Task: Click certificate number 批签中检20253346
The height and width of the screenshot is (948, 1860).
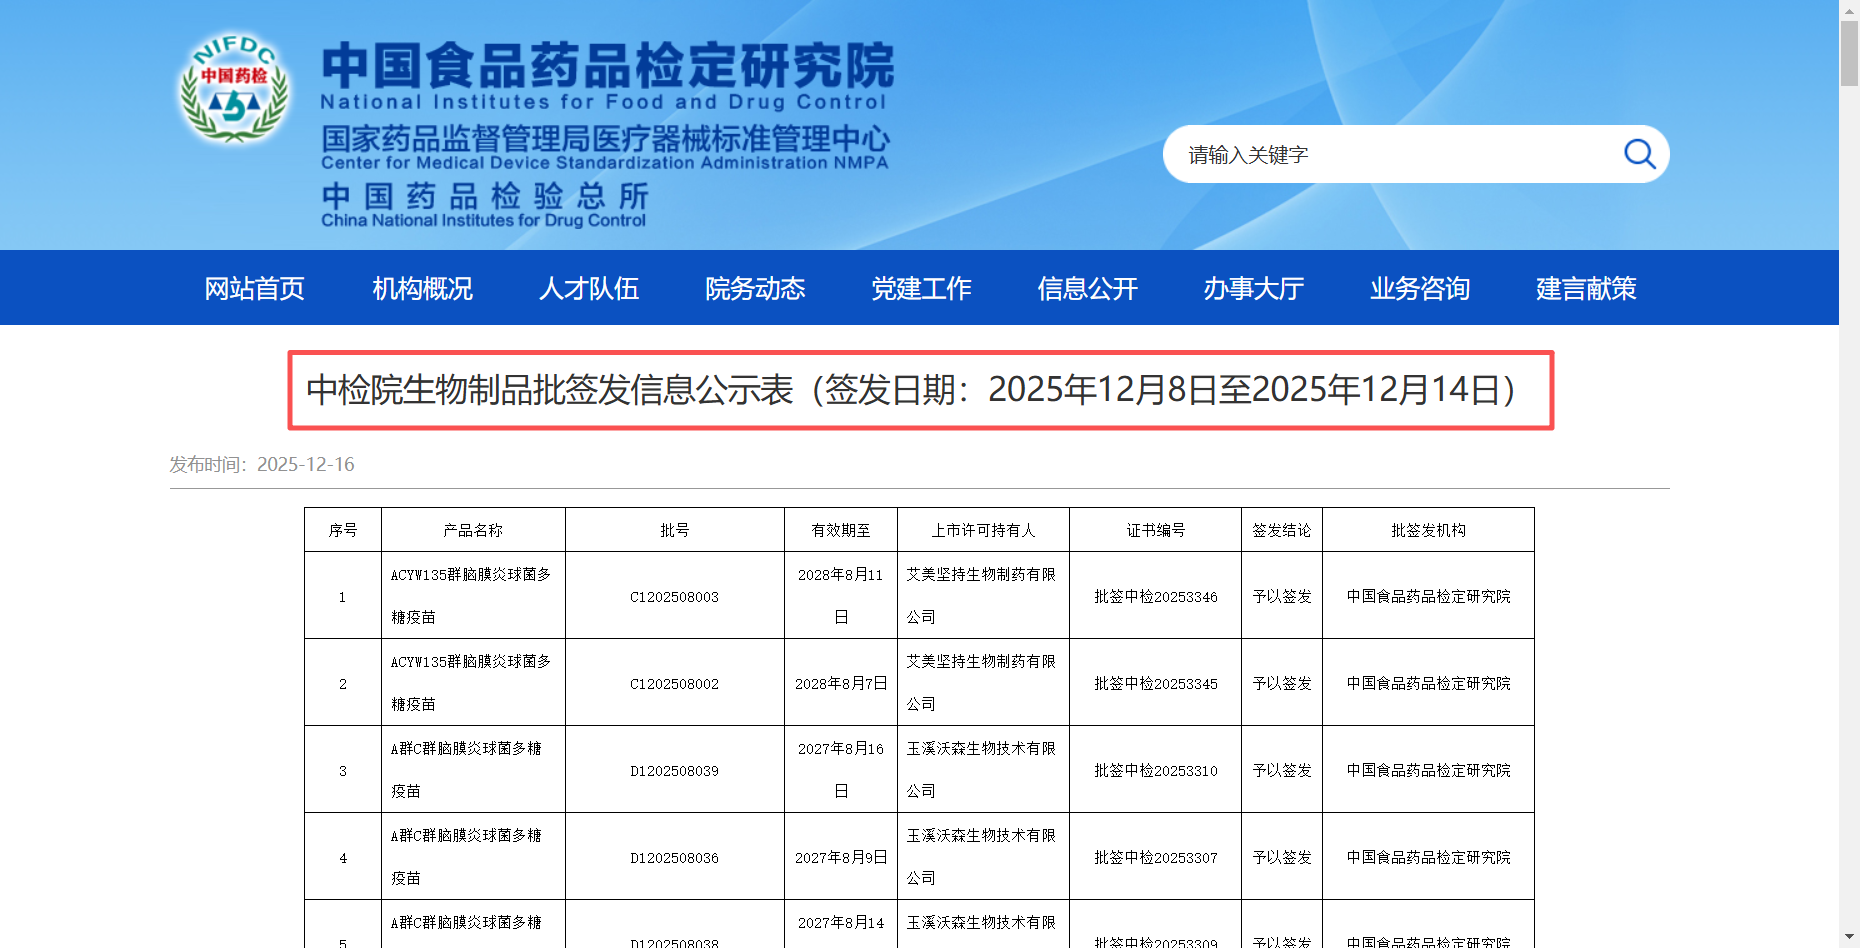Action: pyautogui.click(x=1156, y=597)
